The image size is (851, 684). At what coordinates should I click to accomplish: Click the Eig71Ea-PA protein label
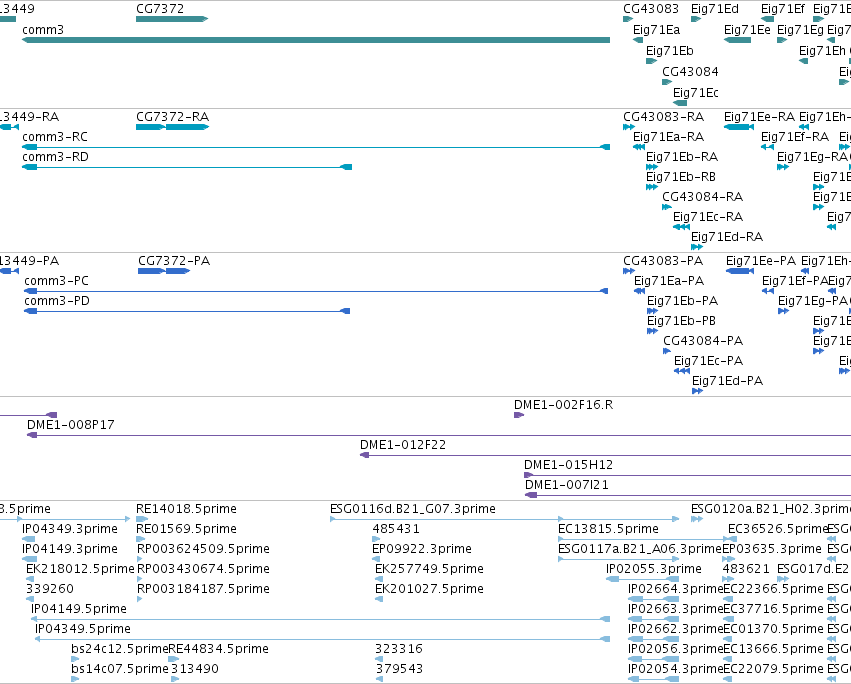pyautogui.click(x=669, y=281)
